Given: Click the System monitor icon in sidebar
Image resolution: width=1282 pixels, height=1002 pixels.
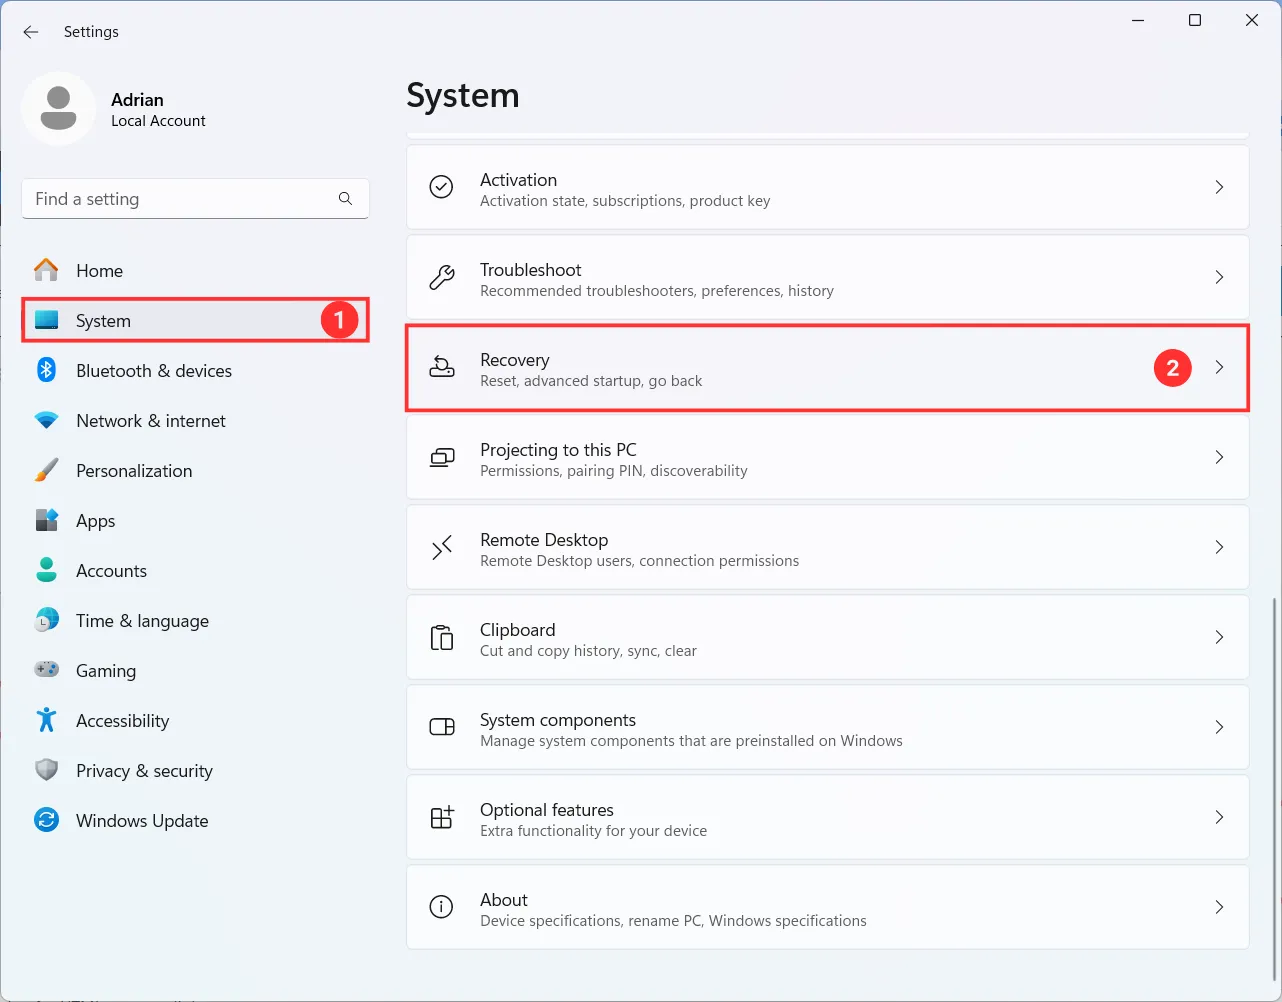Looking at the screenshot, I should pos(46,320).
